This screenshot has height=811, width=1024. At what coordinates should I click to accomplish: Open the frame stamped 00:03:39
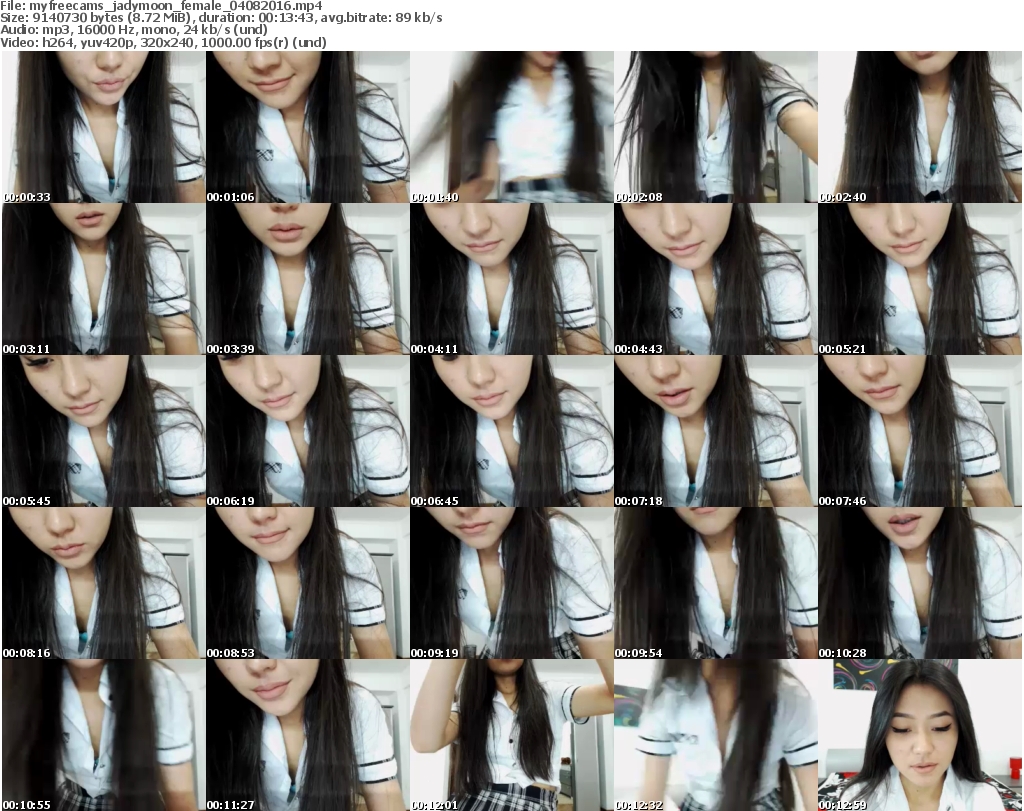point(308,279)
